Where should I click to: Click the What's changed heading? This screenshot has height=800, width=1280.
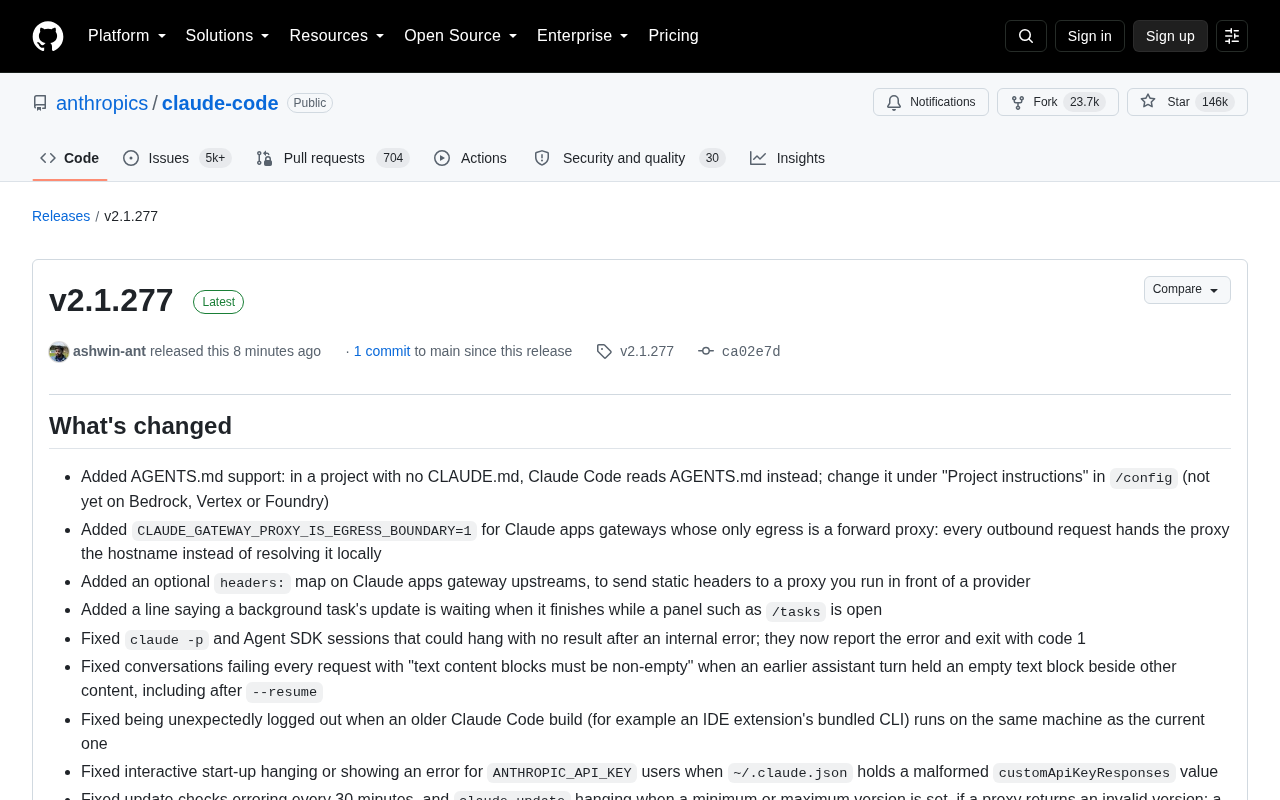[x=140, y=426]
